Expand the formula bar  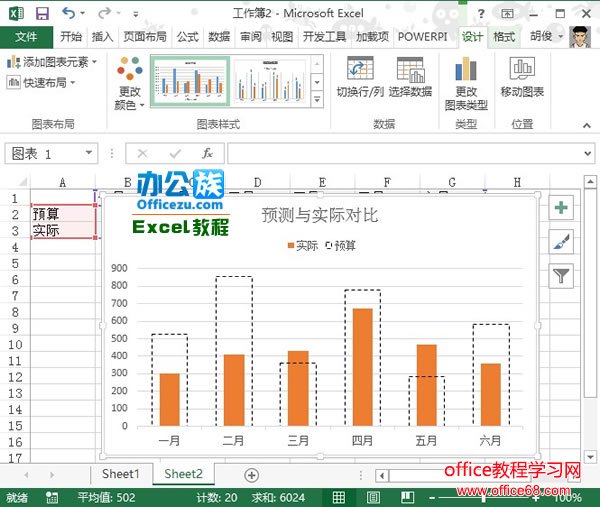pyautogui.click(x=588, y=153)
